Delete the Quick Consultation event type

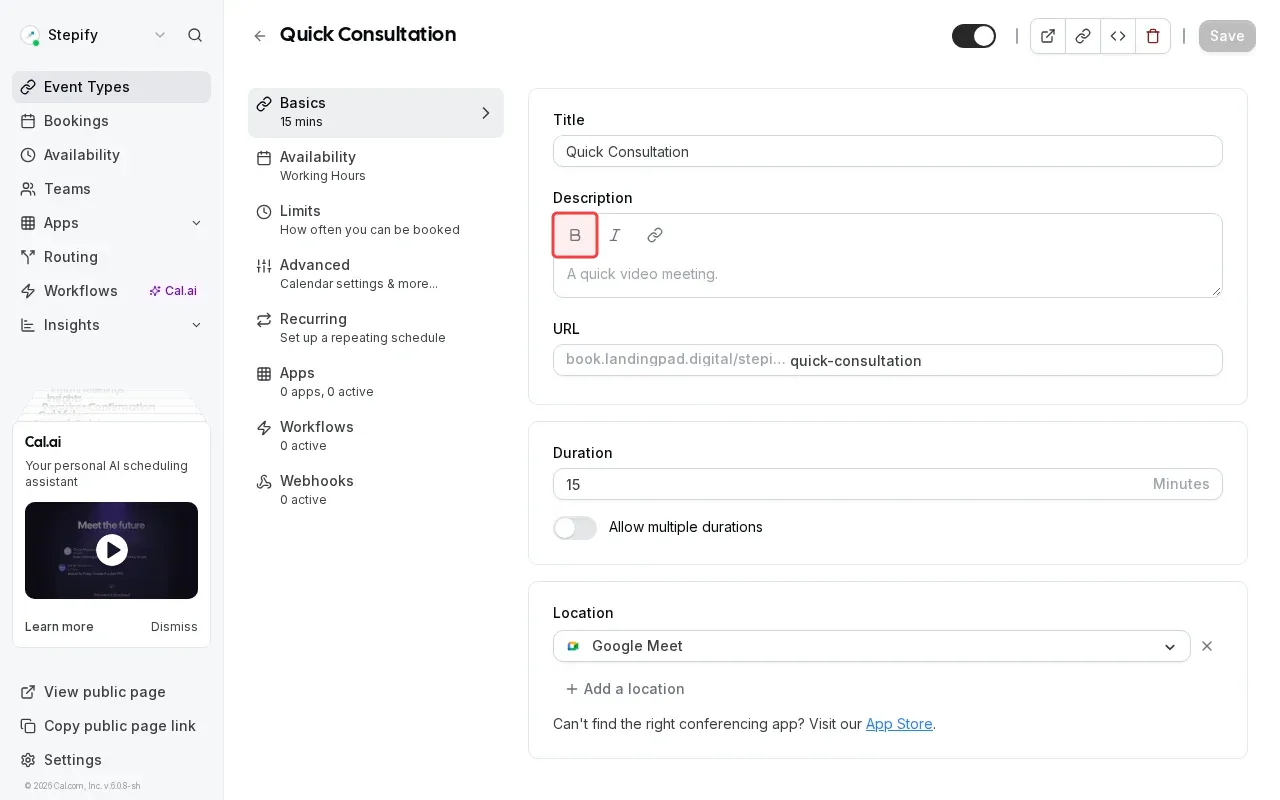1152,36
